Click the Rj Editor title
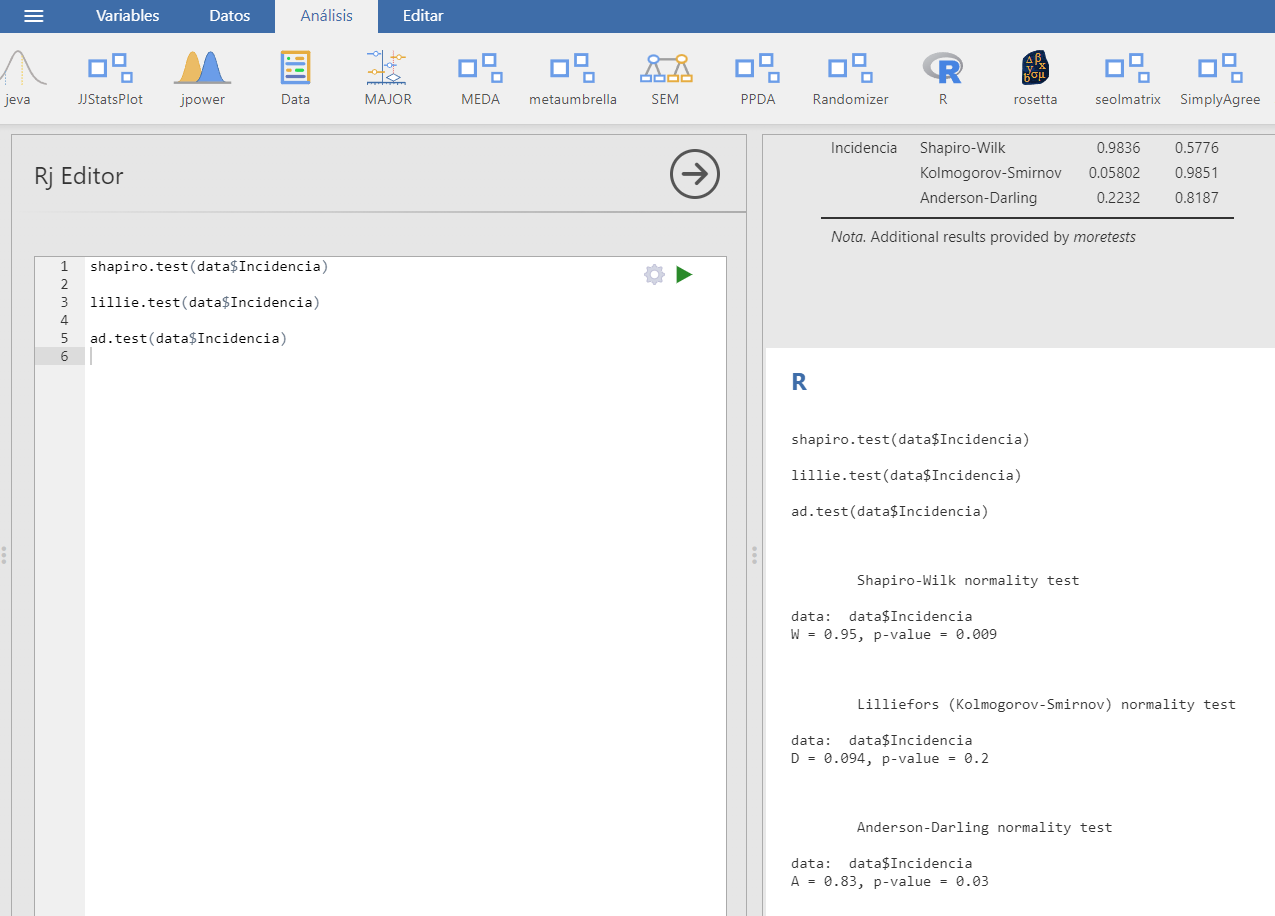 (x=79, y=176)
